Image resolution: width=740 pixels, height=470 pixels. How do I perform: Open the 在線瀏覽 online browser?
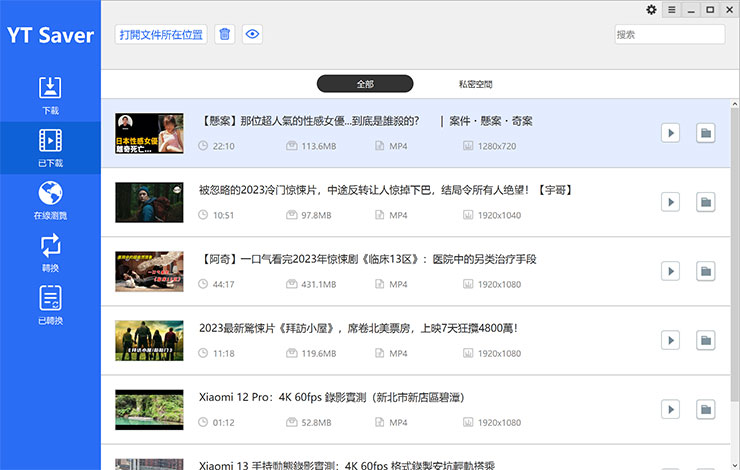(50, 200)
